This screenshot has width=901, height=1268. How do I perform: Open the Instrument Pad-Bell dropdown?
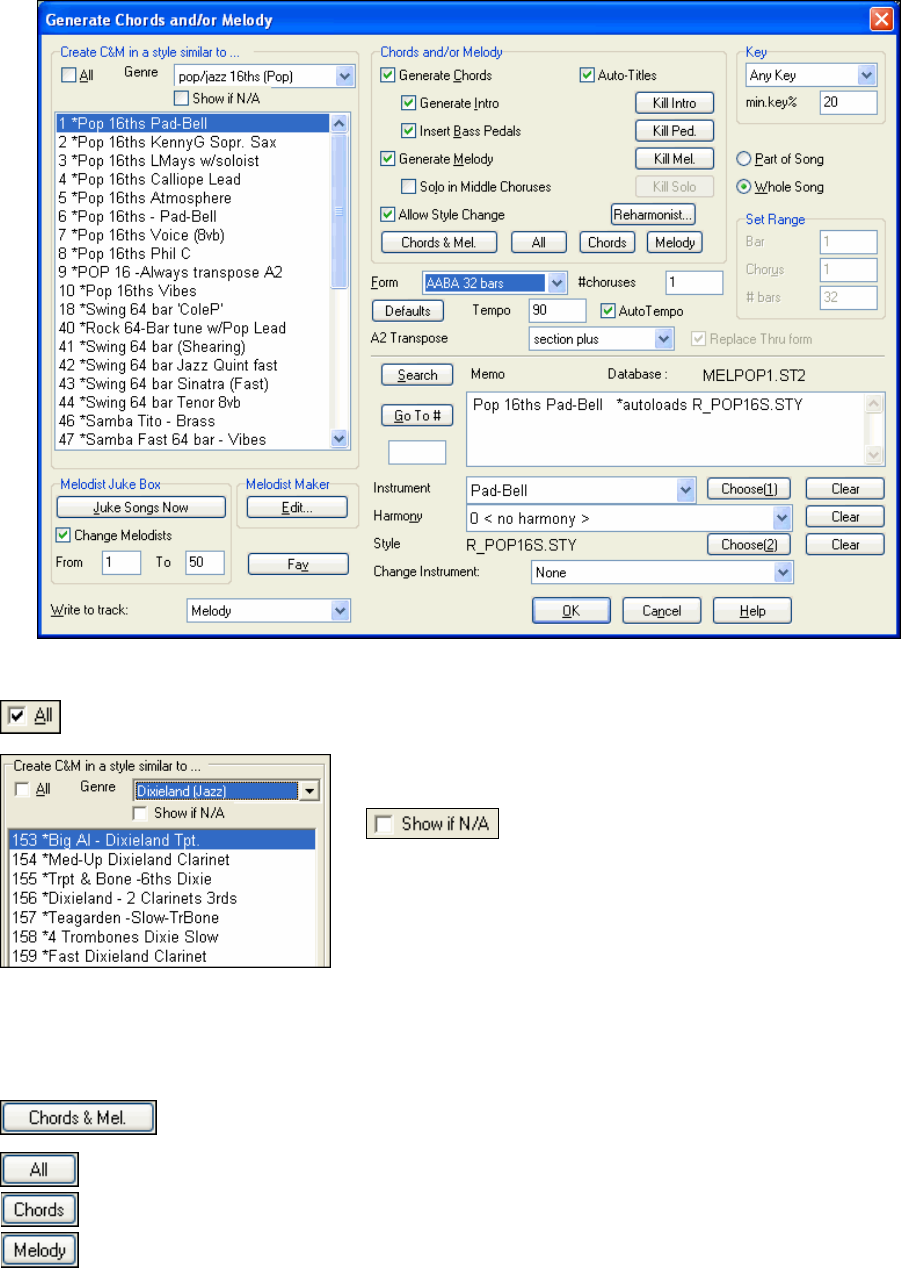click(685, 489)
